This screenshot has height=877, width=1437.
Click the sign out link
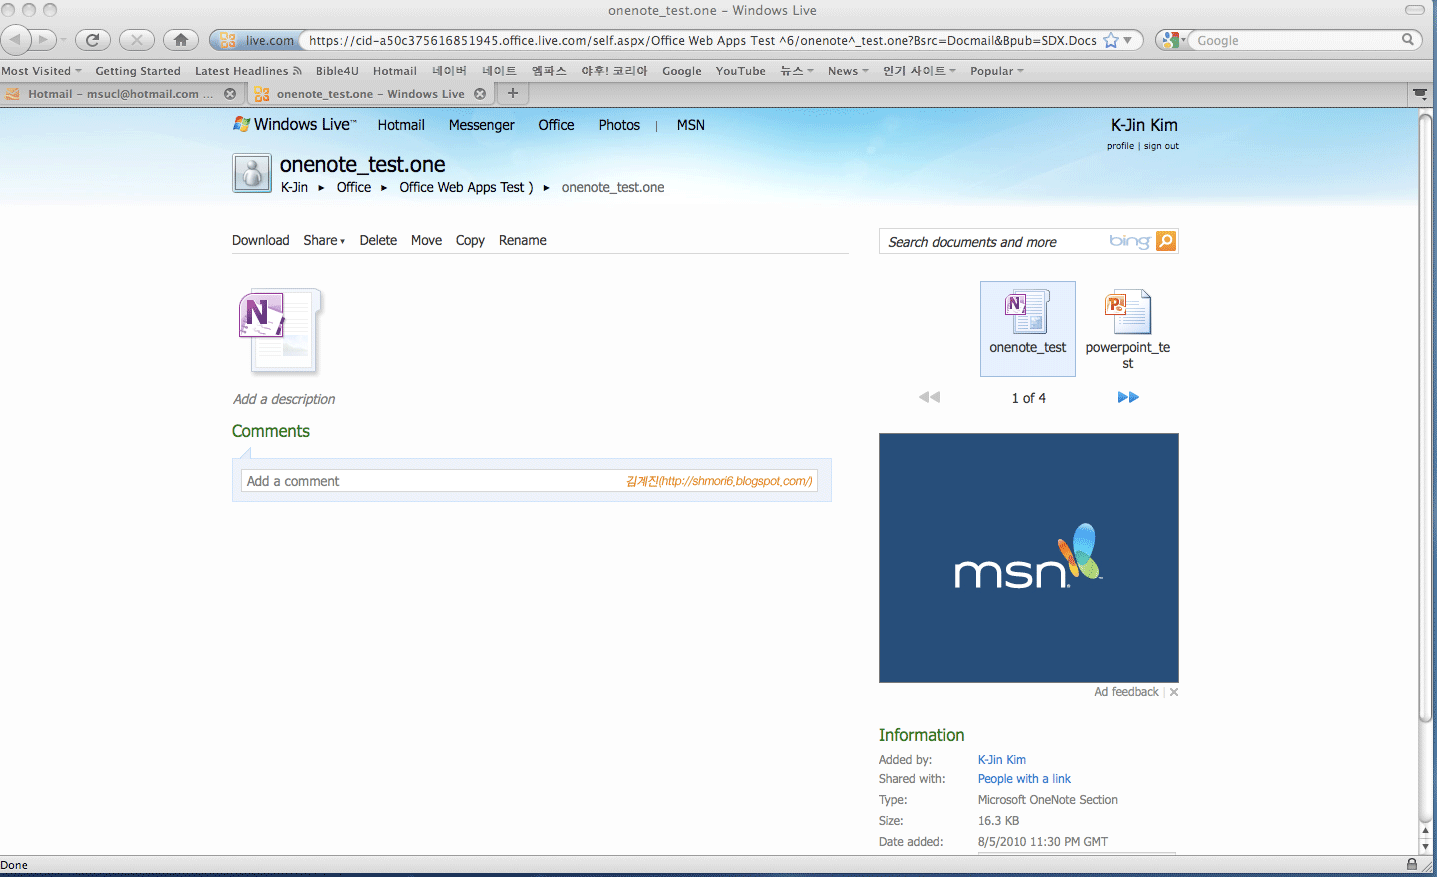pyautogui.click(x=1161, y=146)
